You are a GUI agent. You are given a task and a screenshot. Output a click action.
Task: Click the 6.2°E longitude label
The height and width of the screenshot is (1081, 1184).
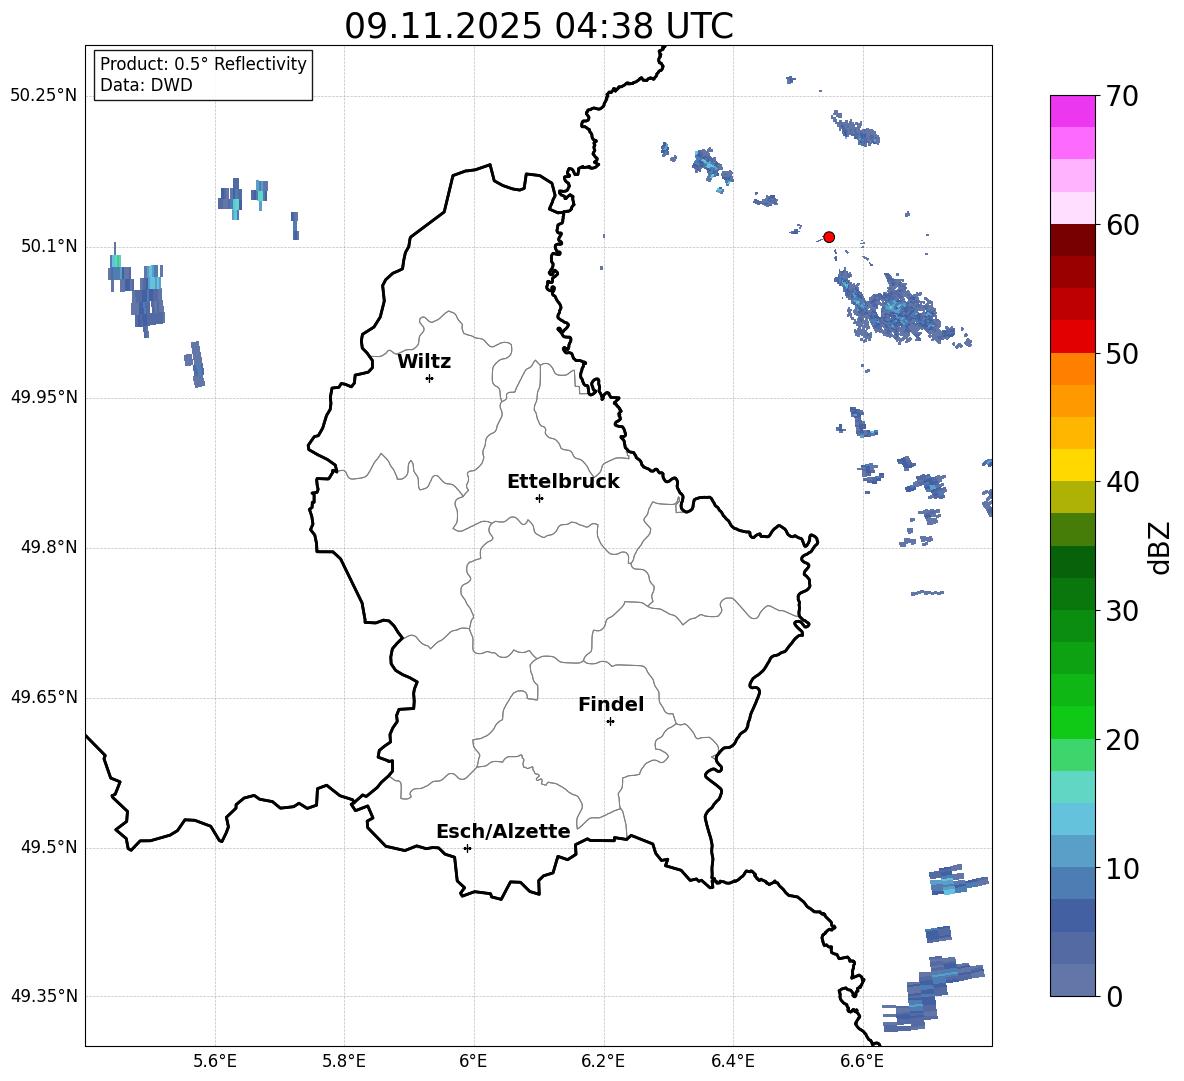pyautogui.click(x=603, y=1062)
